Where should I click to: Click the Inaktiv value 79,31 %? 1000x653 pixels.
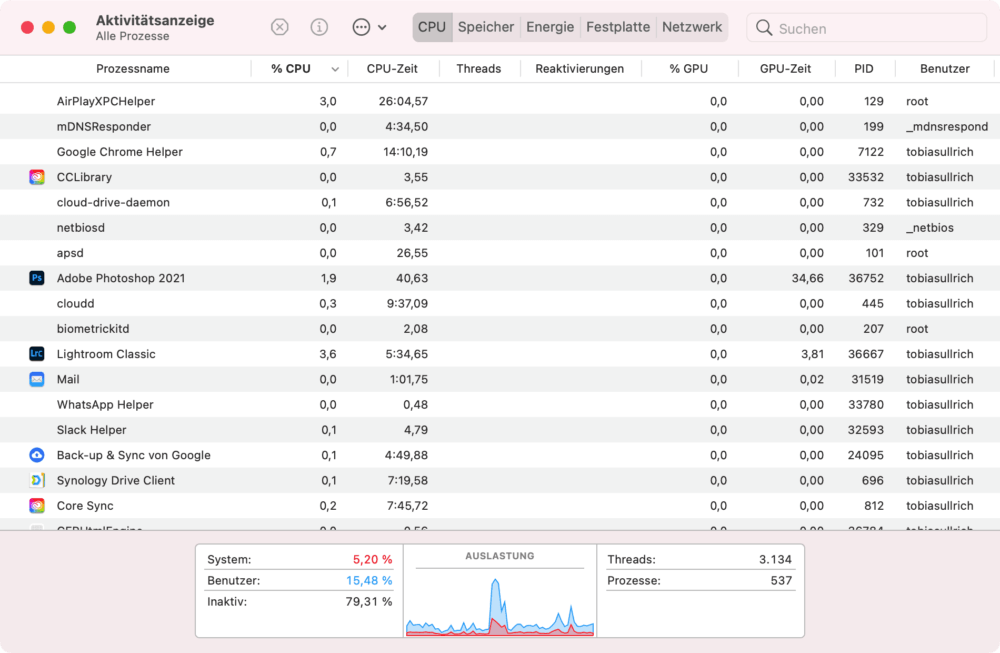[x=369, y=601]
